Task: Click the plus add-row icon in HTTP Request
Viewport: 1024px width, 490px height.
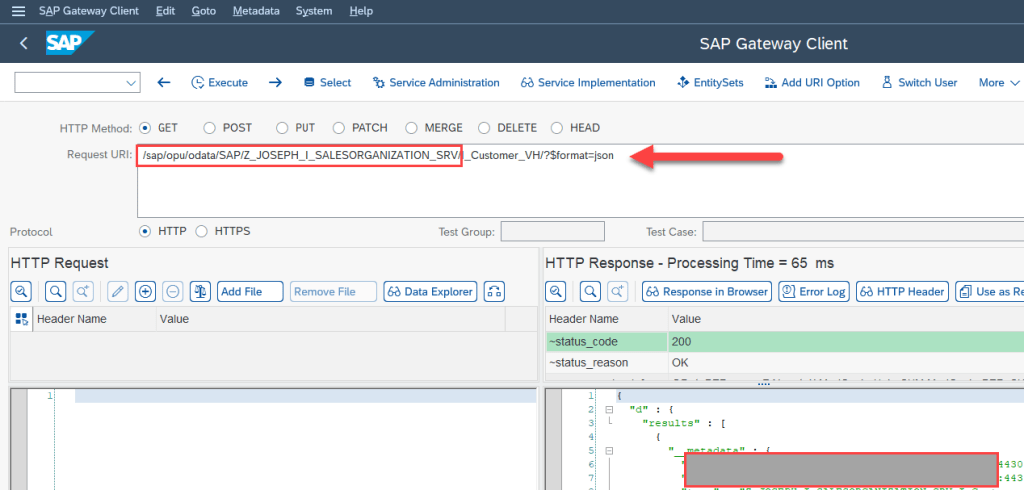Action: pos(145,291)
